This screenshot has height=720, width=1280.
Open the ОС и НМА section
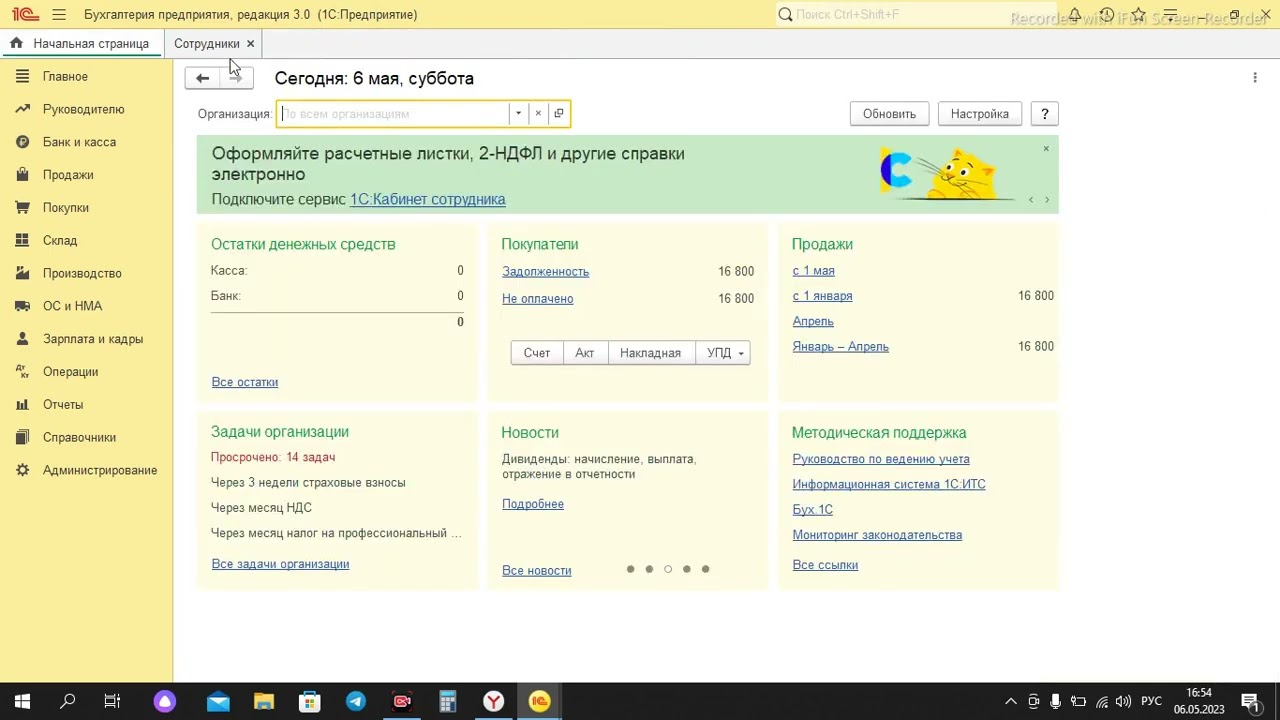72,306
